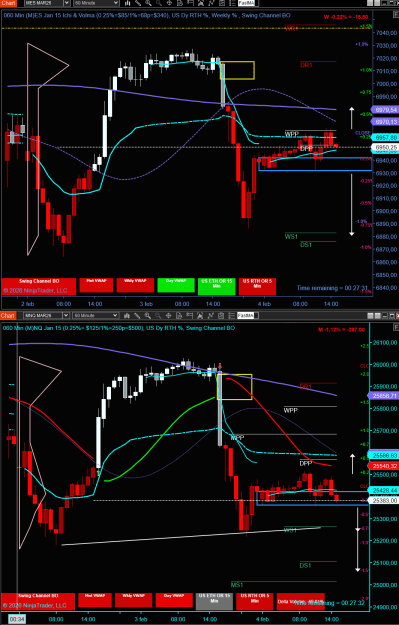Toggle Swing Channel BO in MES chart

pos(39,286)
